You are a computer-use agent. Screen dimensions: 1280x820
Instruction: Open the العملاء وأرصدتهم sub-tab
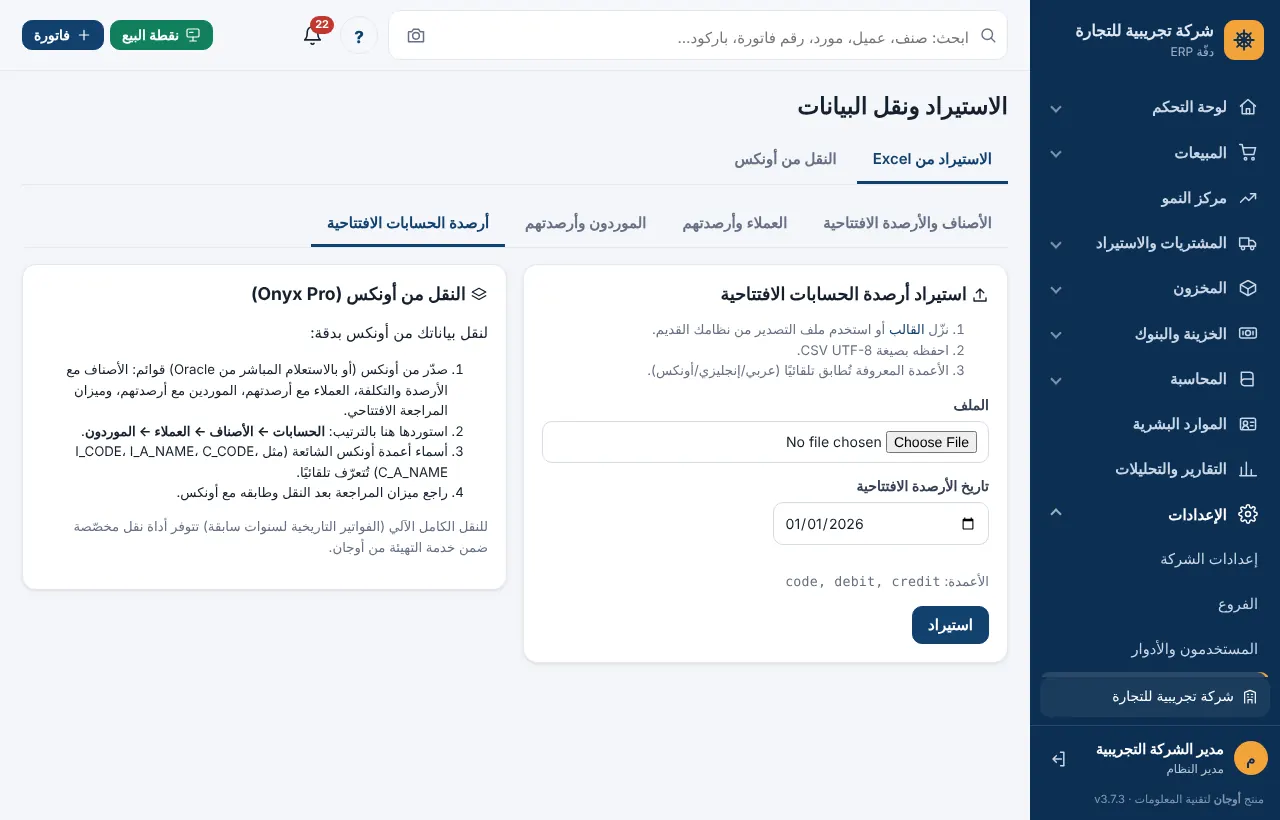click(x=735, y=223)
